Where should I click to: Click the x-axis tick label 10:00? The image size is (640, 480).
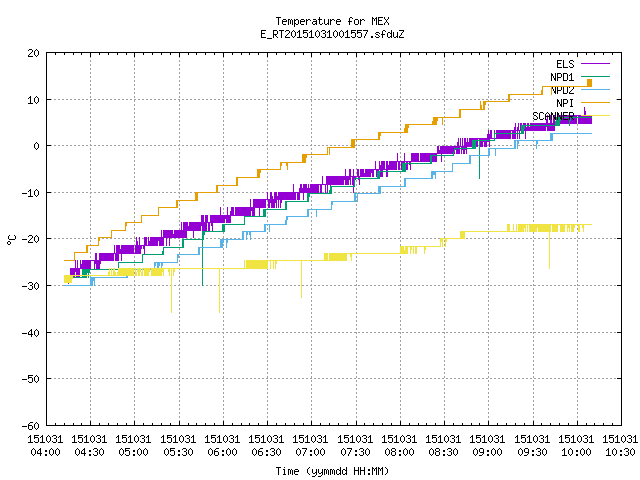click(576, 452)
